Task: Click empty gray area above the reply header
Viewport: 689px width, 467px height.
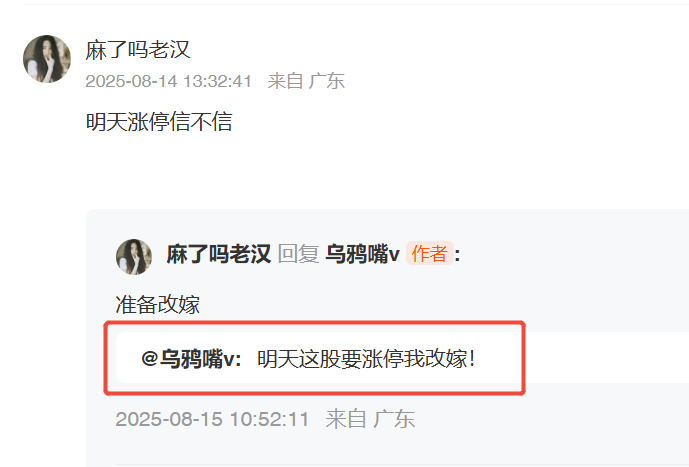Action: (x=387, y=224)
